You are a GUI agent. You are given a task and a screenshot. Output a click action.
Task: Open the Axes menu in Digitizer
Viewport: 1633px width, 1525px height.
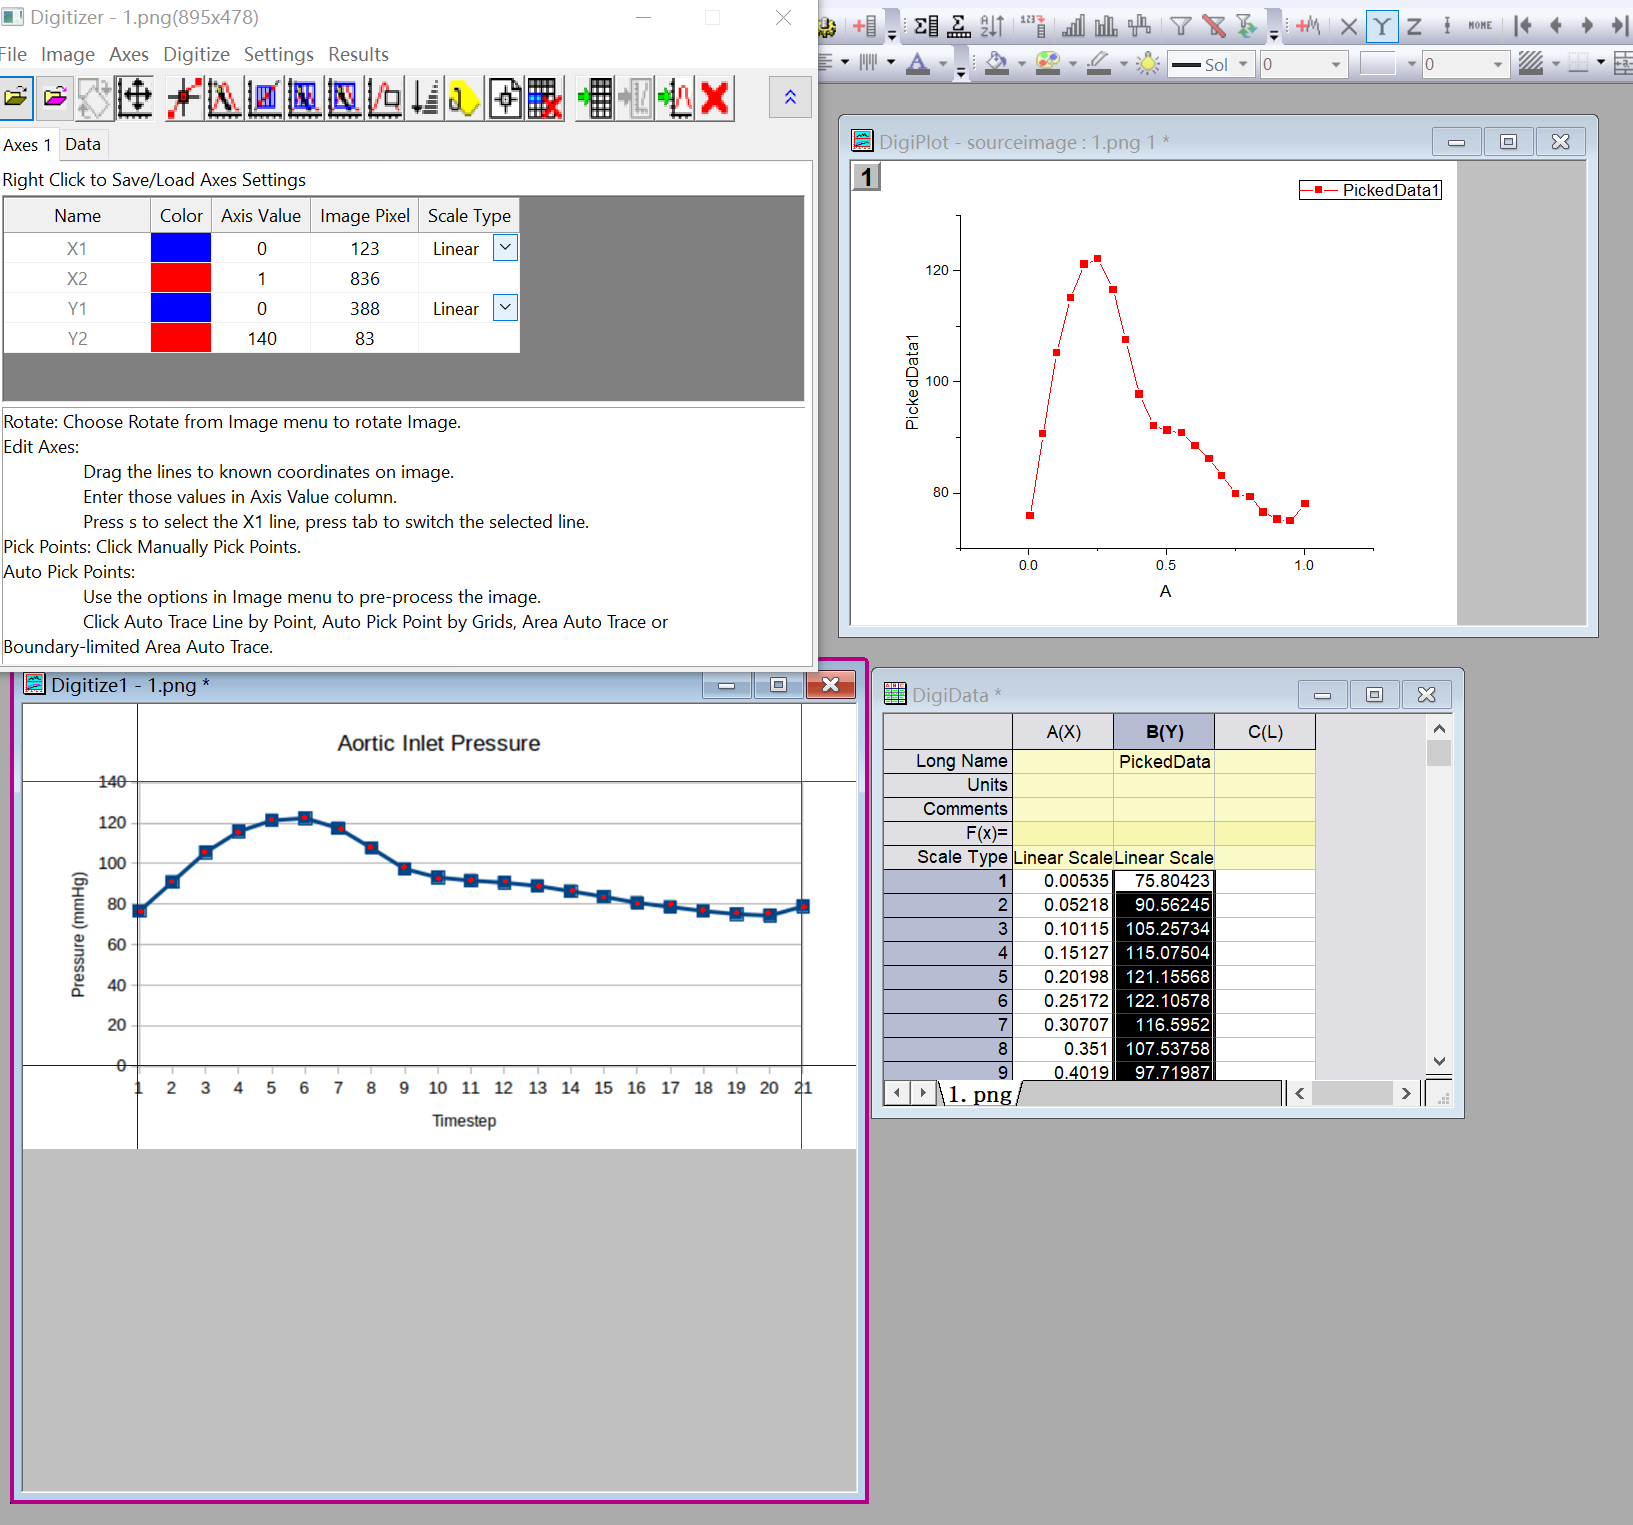[x=129, y=54]
